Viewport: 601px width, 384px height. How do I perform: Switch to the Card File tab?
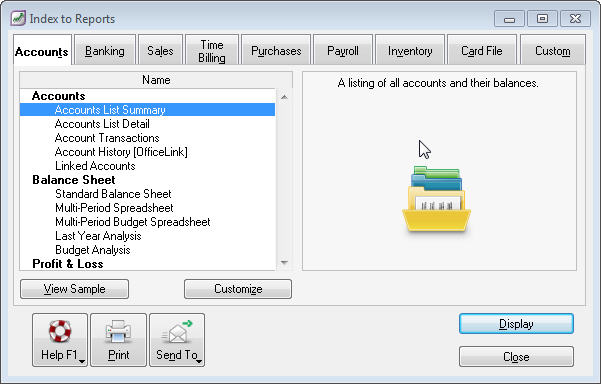point(482,51)
